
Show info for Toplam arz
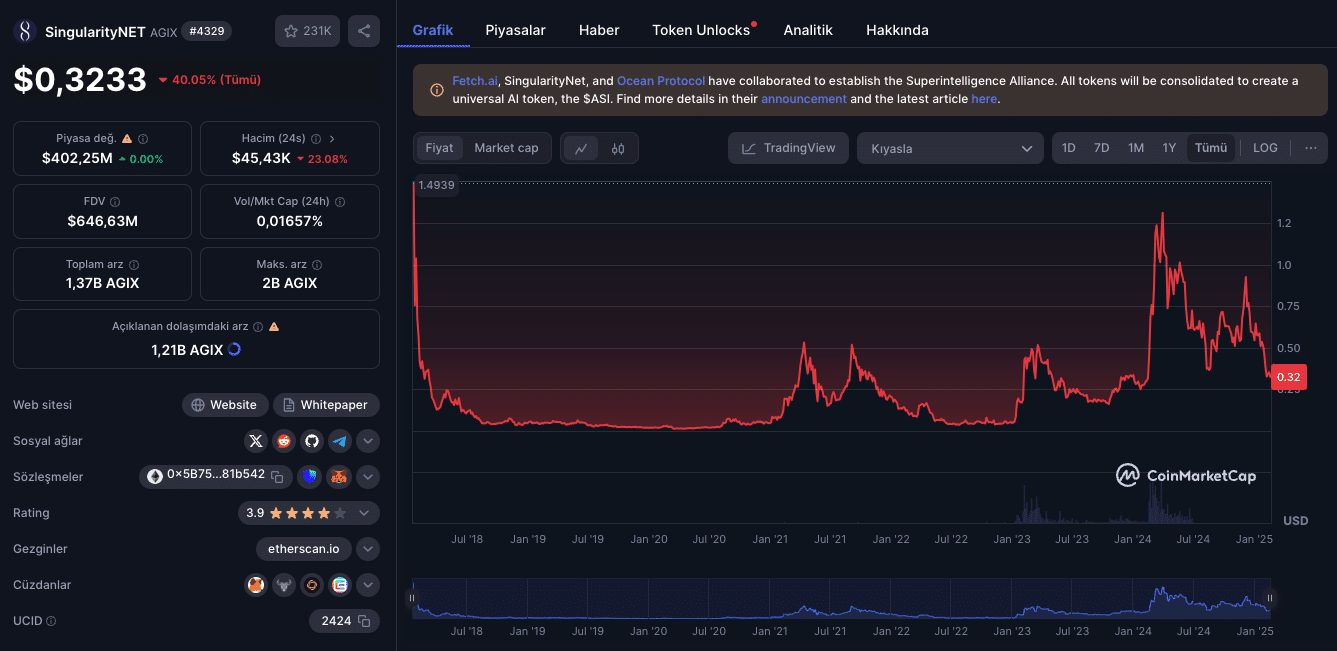(134, 265)
